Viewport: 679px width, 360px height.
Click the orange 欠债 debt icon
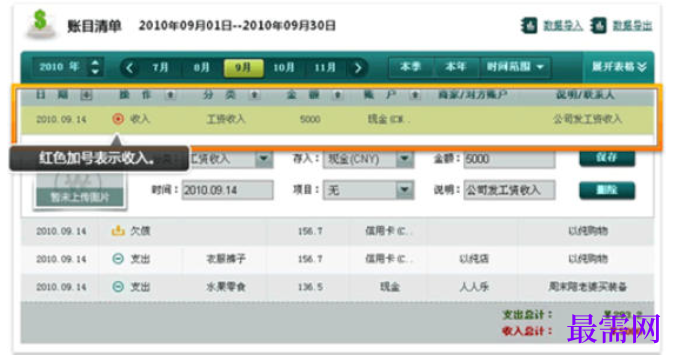[118, 231]
